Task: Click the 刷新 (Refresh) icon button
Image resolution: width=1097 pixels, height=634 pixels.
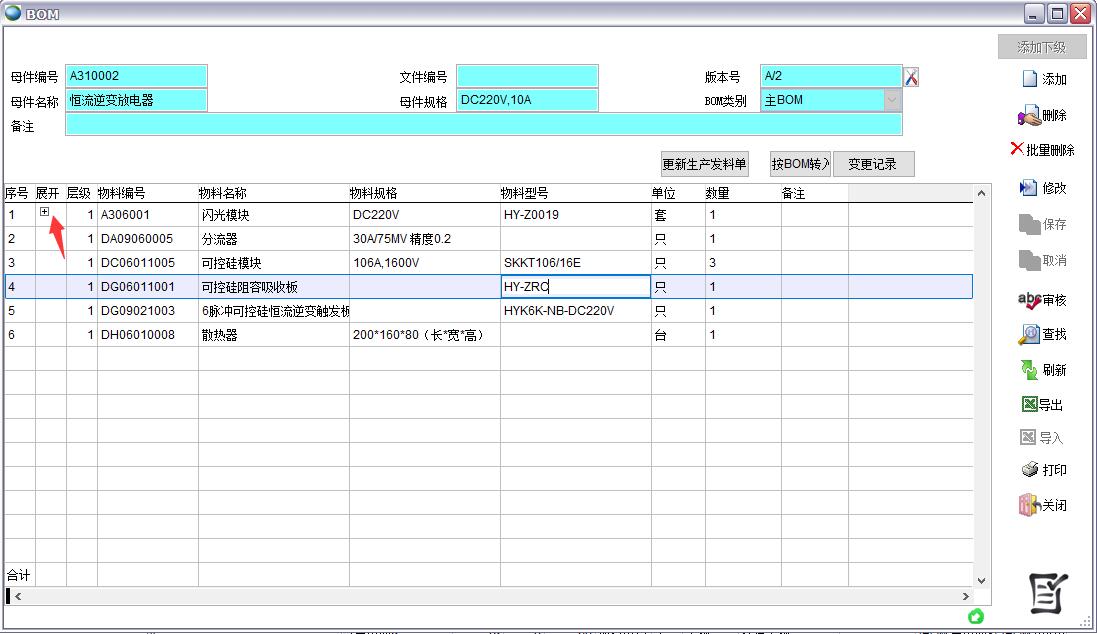Action: [x=1043, y=370]
